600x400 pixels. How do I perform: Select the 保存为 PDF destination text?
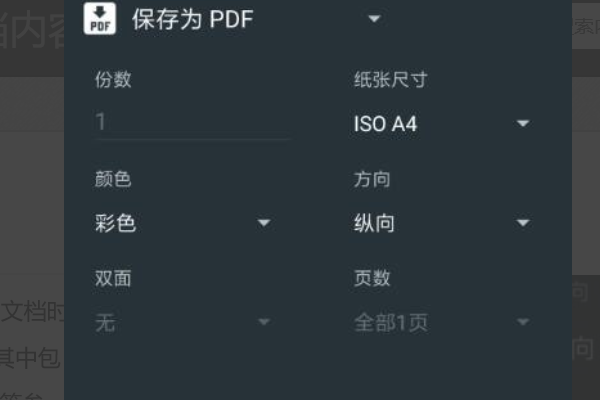(193, 20)
